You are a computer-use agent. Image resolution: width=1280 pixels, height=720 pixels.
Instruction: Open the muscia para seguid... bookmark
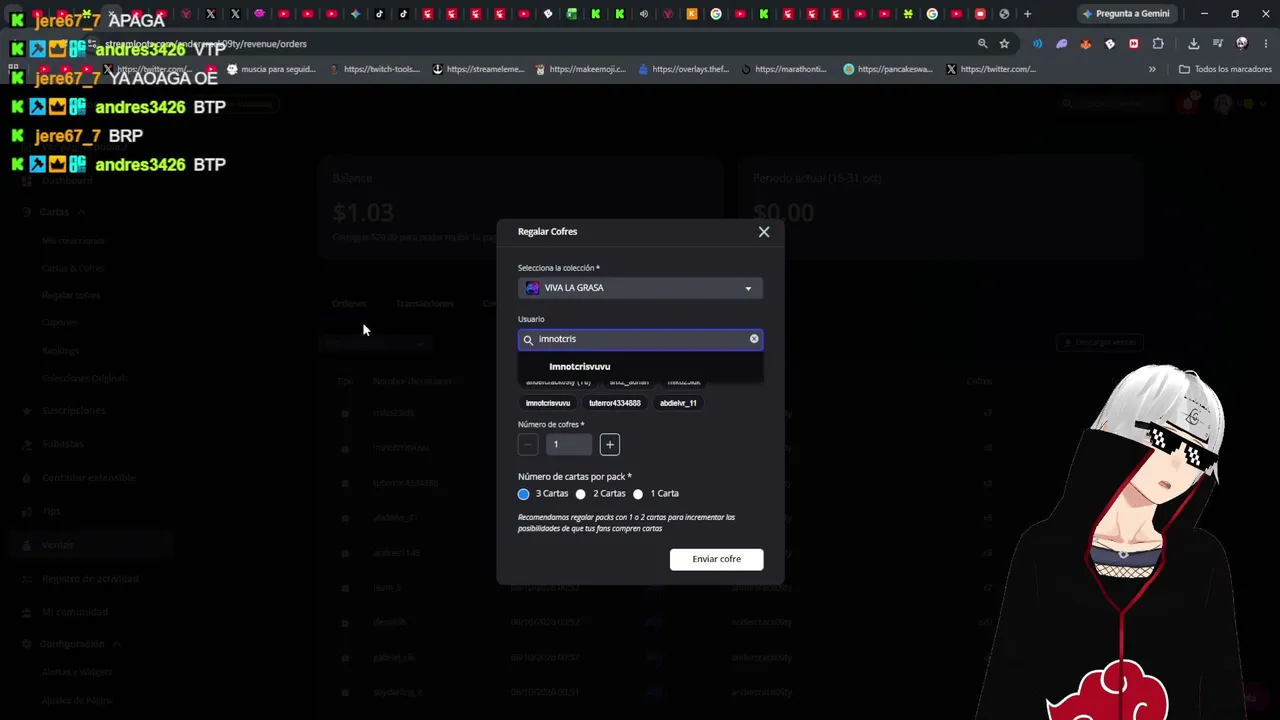tap(272, 70)
